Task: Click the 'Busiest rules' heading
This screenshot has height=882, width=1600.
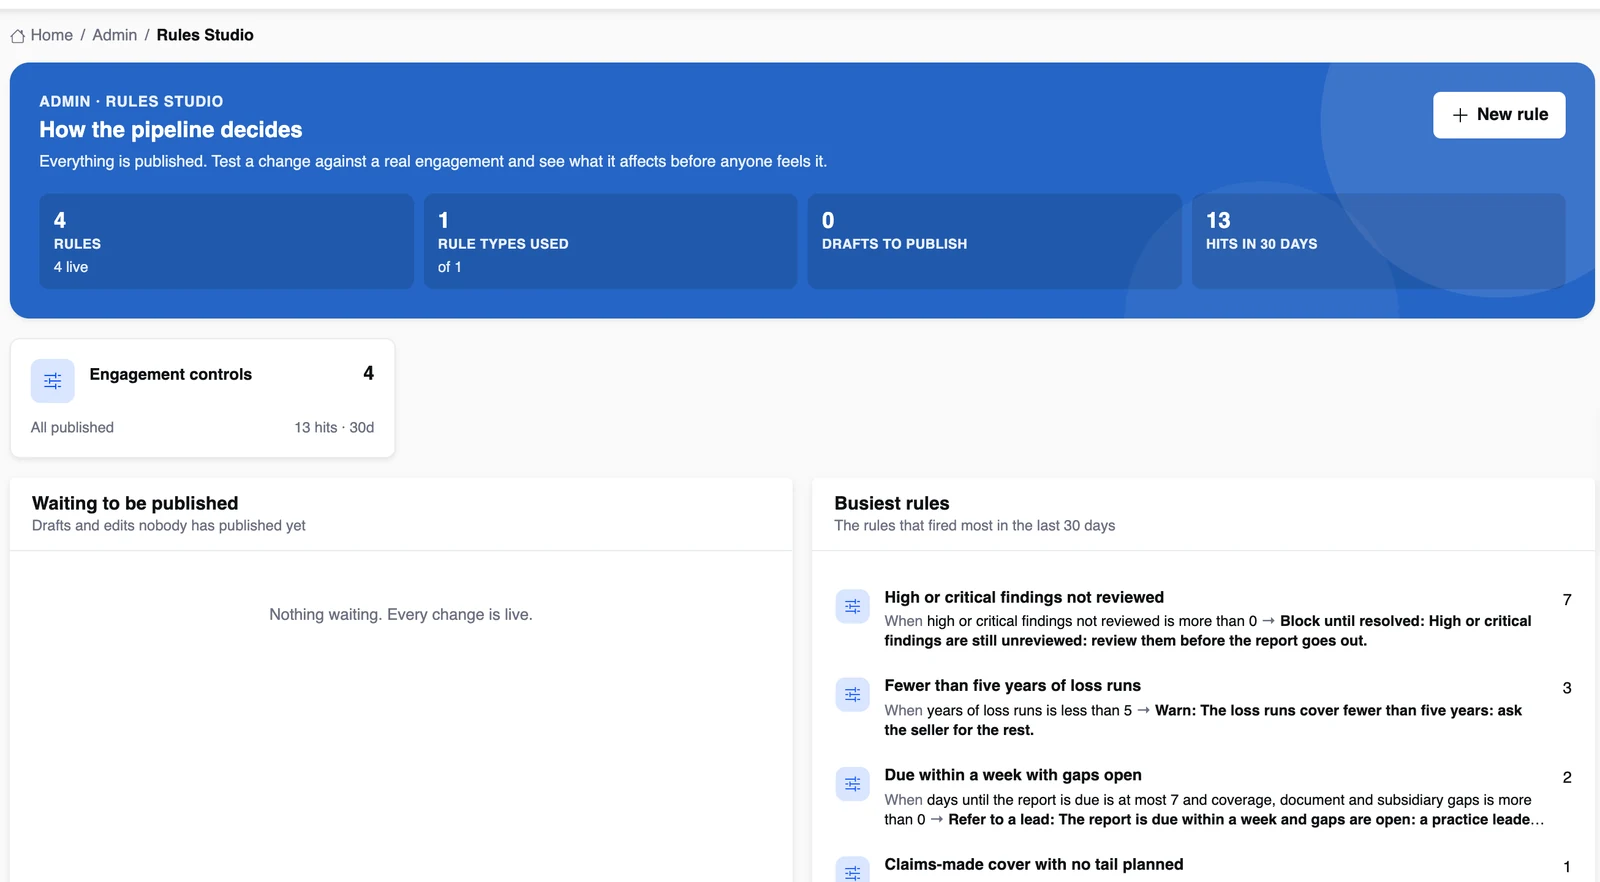Action: pos(892,503)
